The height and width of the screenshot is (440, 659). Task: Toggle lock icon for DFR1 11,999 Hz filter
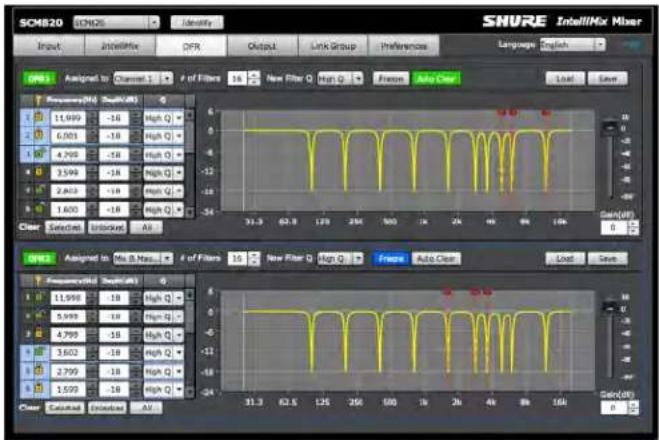pyautogui.click(x=39, y=118)
